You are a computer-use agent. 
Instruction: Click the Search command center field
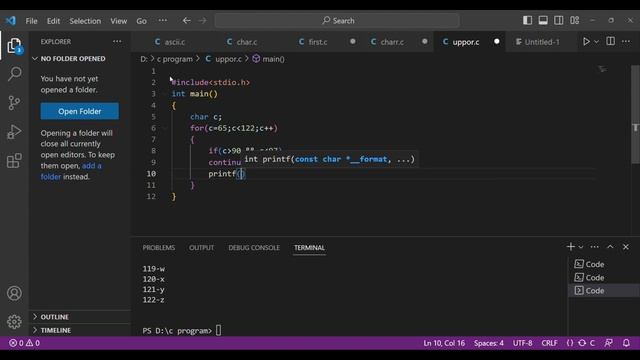(x=337, y=20)
